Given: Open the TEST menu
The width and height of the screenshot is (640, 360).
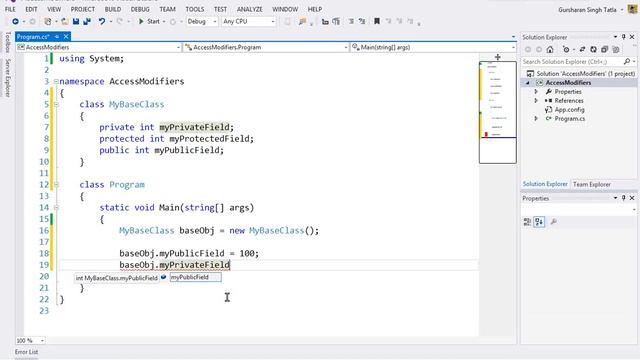Looking at the screenshot, I should click(x=220, y=9).
